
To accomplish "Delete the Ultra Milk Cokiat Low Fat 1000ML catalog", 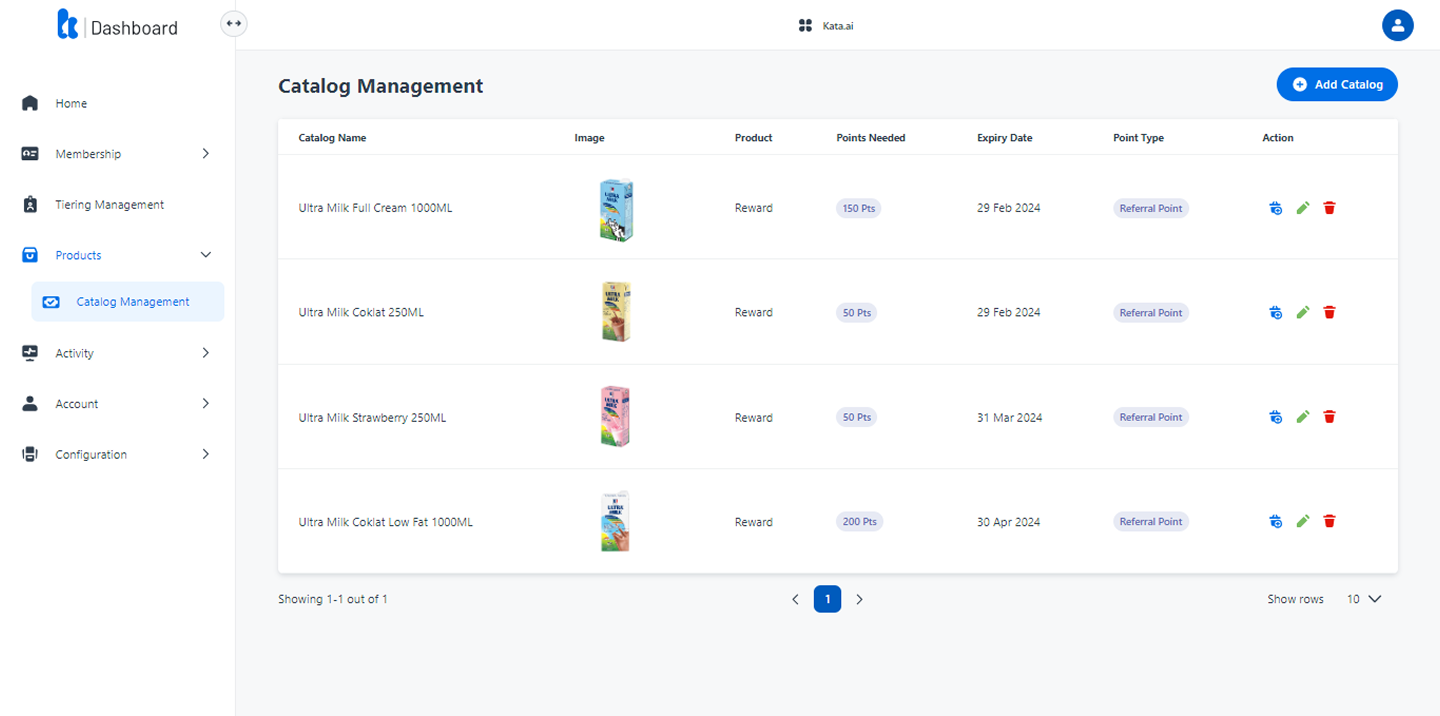I will tap(1329, 521).
